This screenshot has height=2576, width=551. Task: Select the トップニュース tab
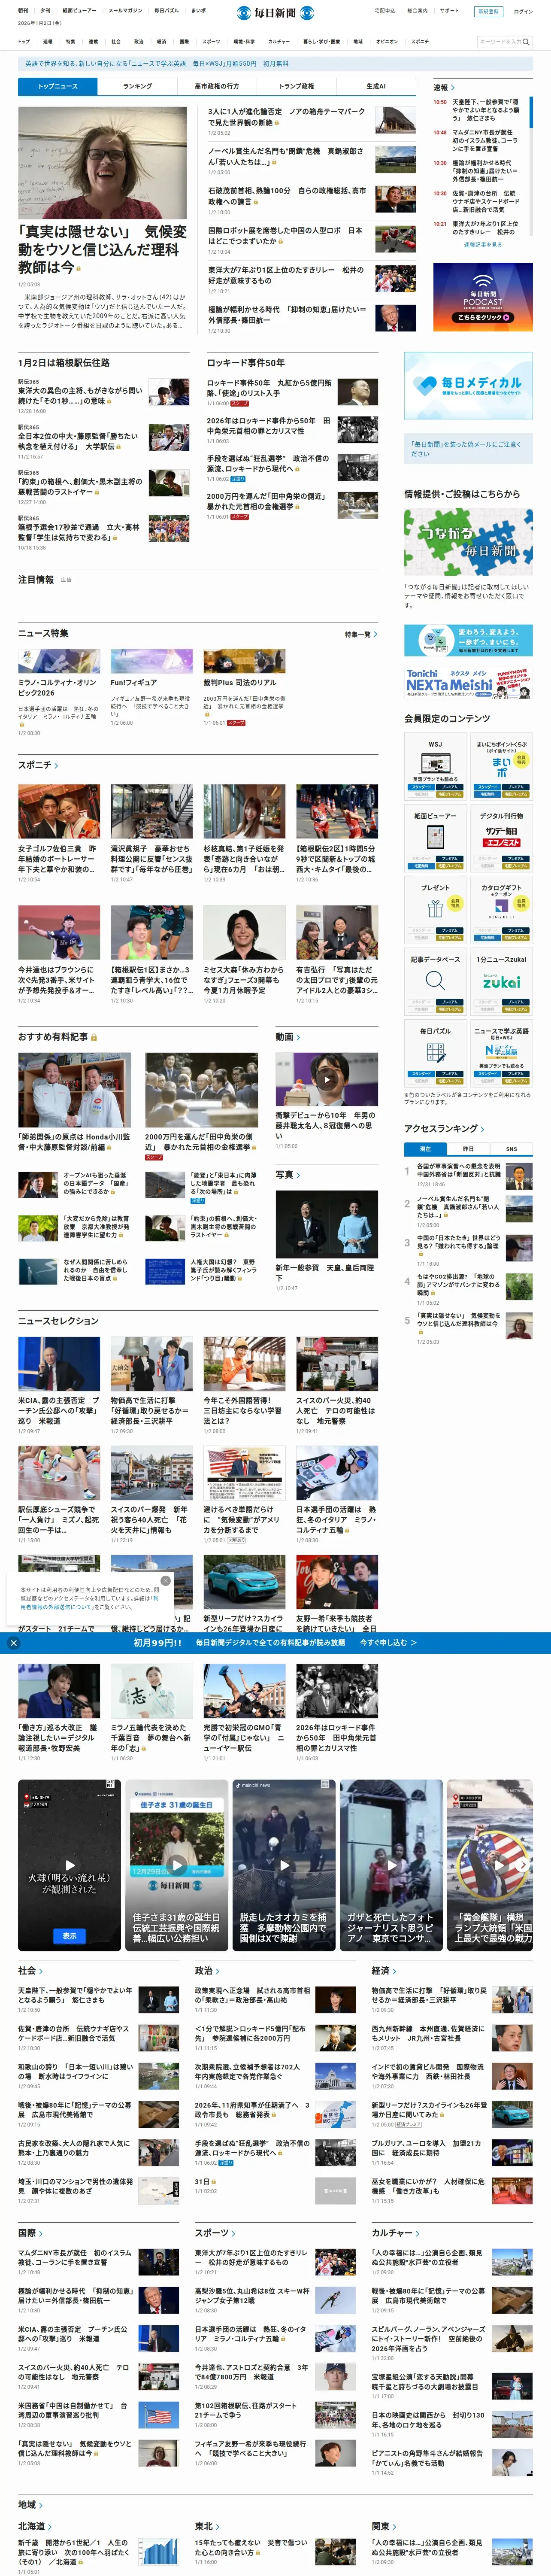pyautogui.click(x=58, y=86)
